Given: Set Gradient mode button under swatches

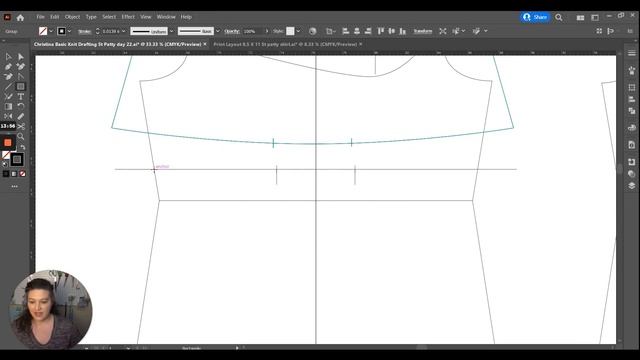Looking at the screenshot, I should (x=14, y=174).
